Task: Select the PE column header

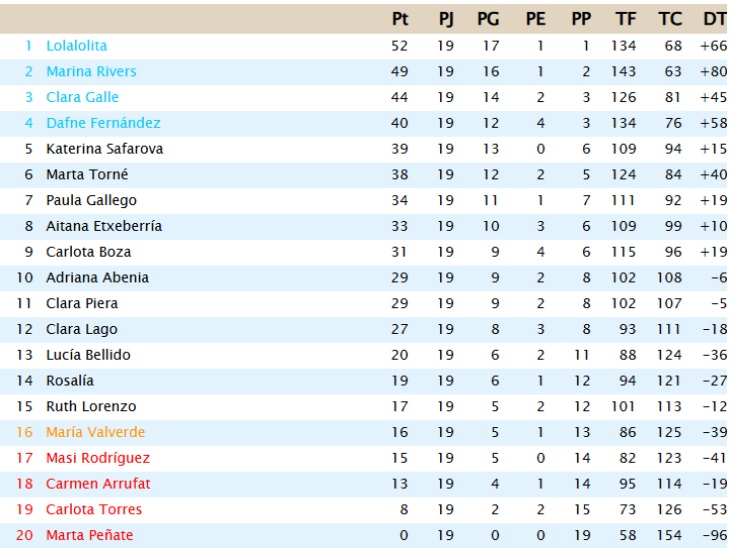Action: pos(535,18)
